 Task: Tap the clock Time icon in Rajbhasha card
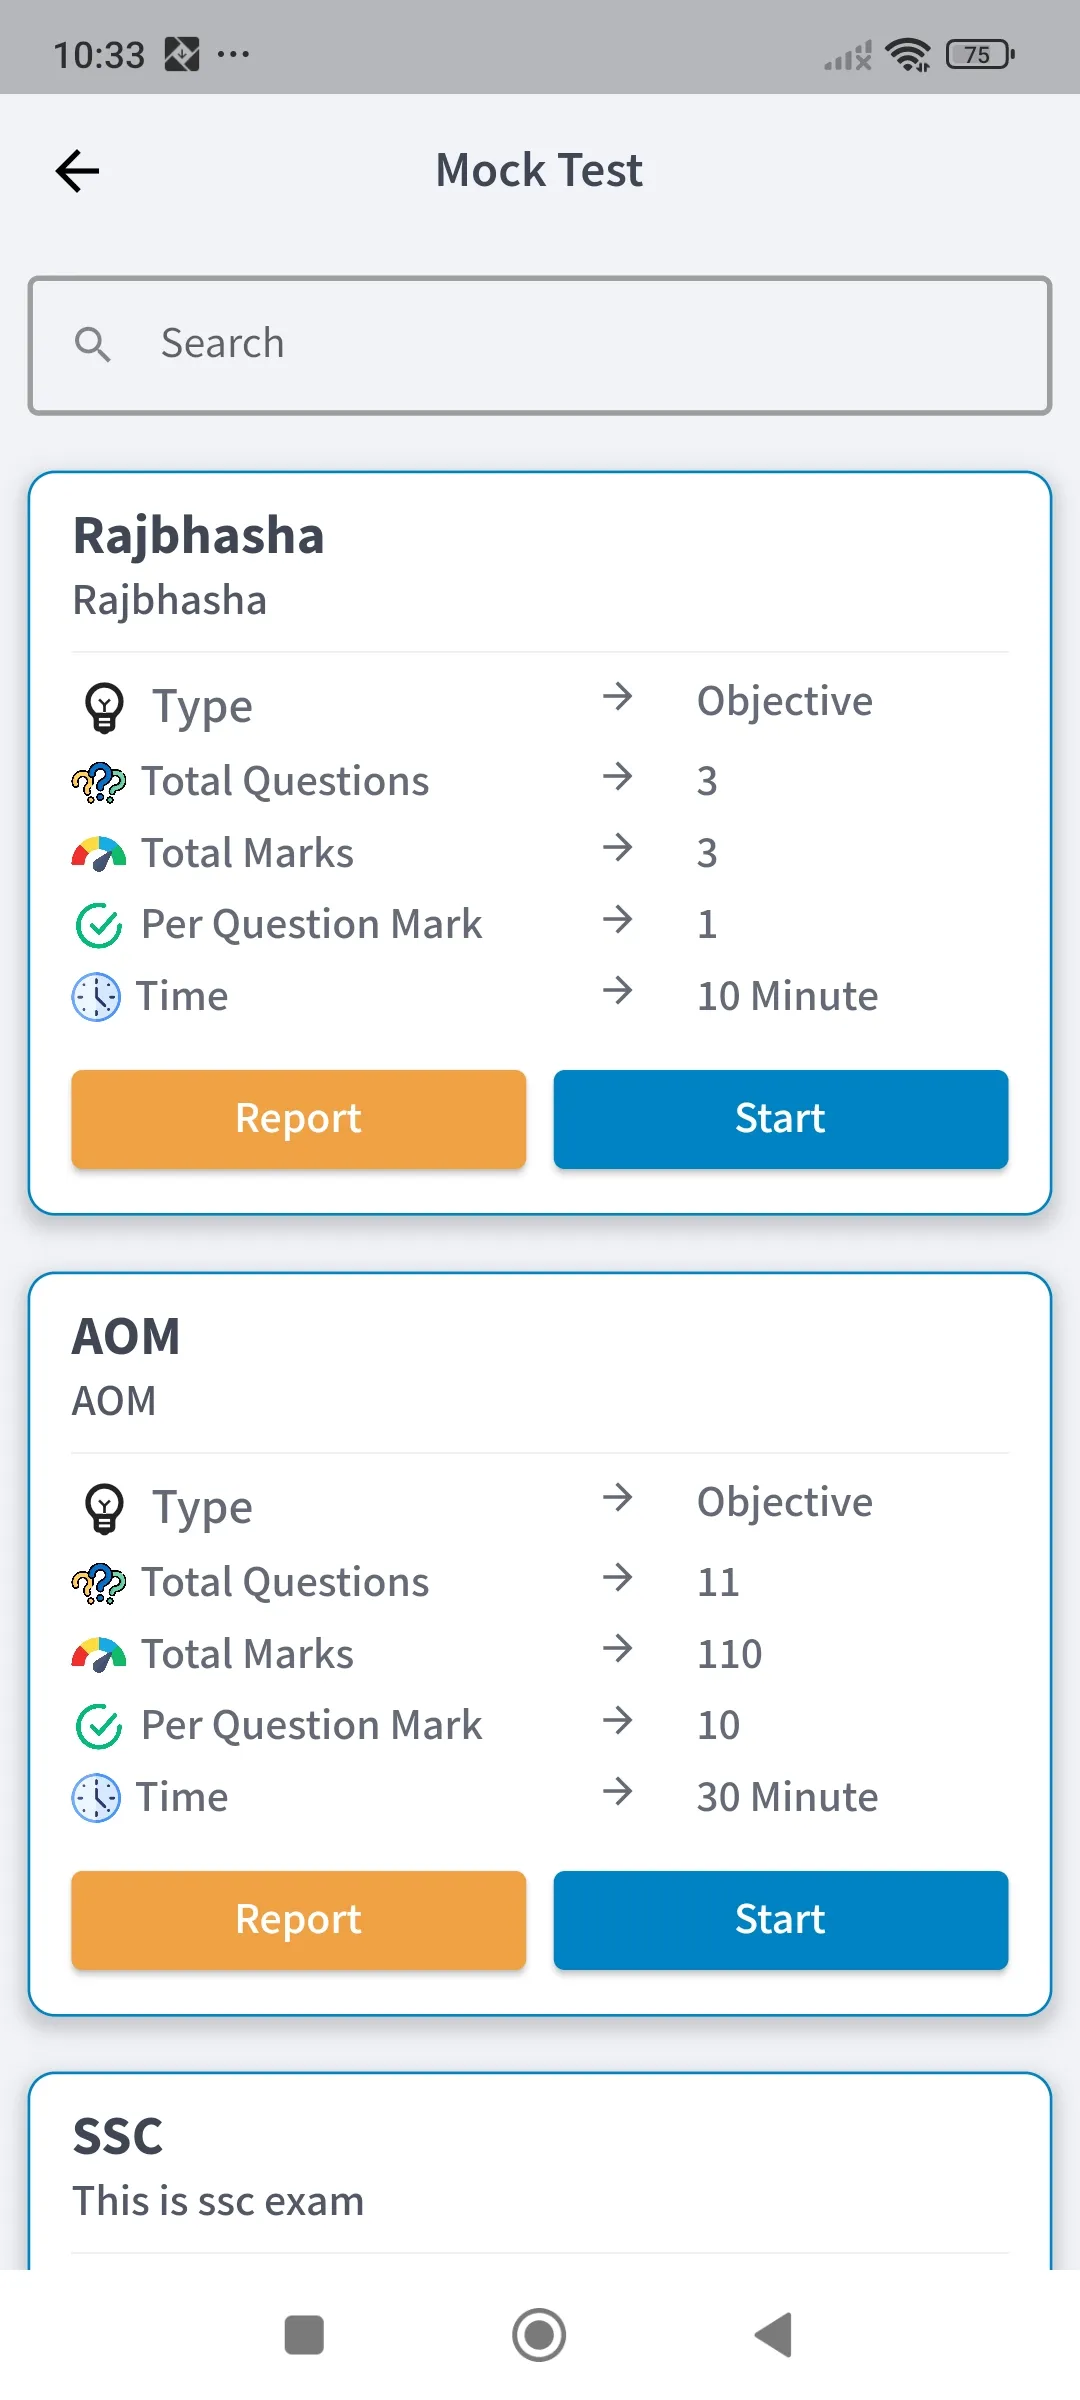pyautogui.click(x=96, y=997)
